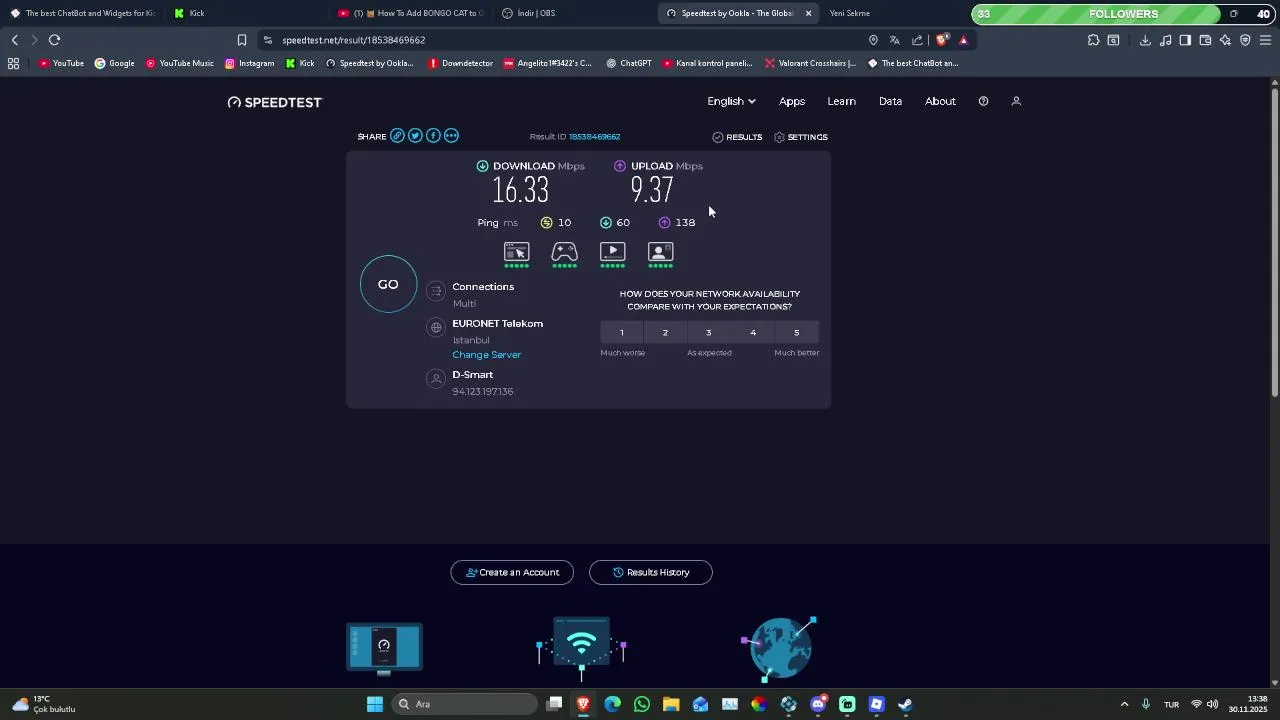Open Steam from the taskbar
Screen dimensions: 1280x720
(905, 704)
